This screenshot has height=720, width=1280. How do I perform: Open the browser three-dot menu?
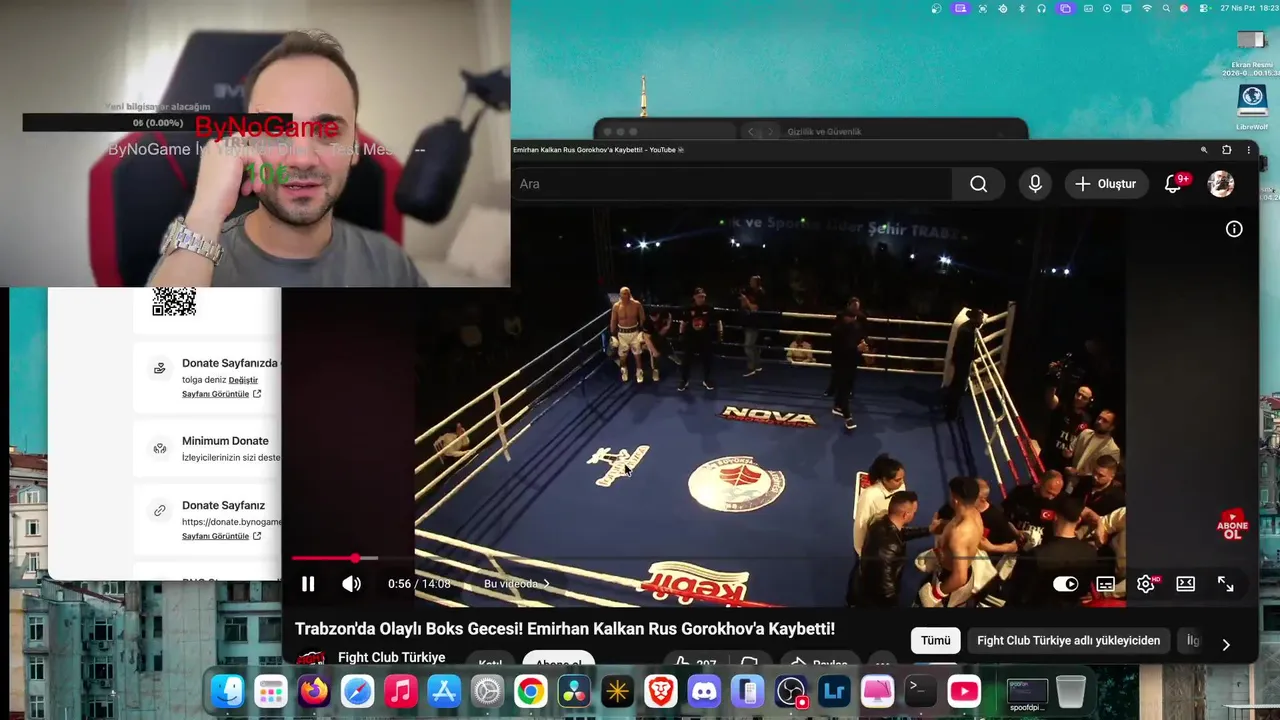tap(1248, 150)
